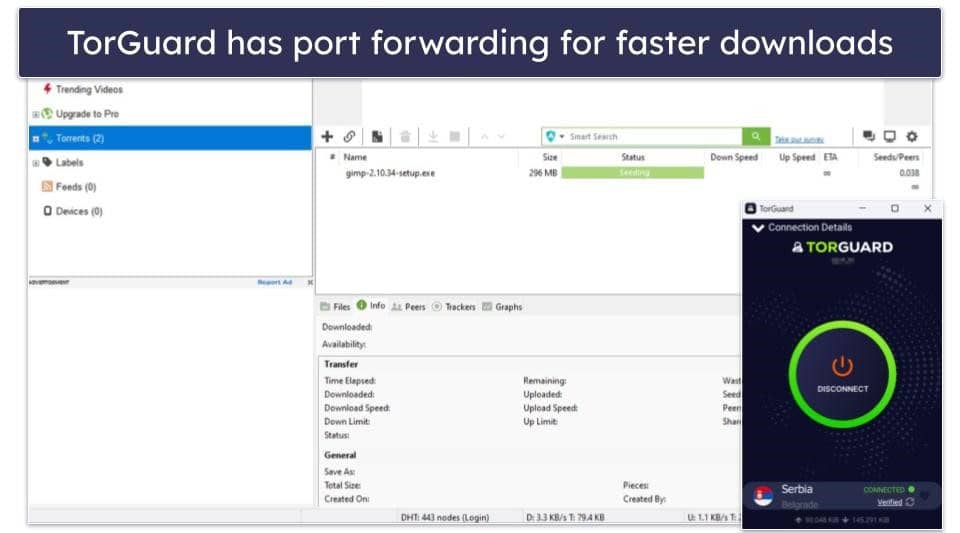Screen dimensions: 960x533
Task: Click the Serbia server location in TorGuard
Action: click(x=797, y=489)
